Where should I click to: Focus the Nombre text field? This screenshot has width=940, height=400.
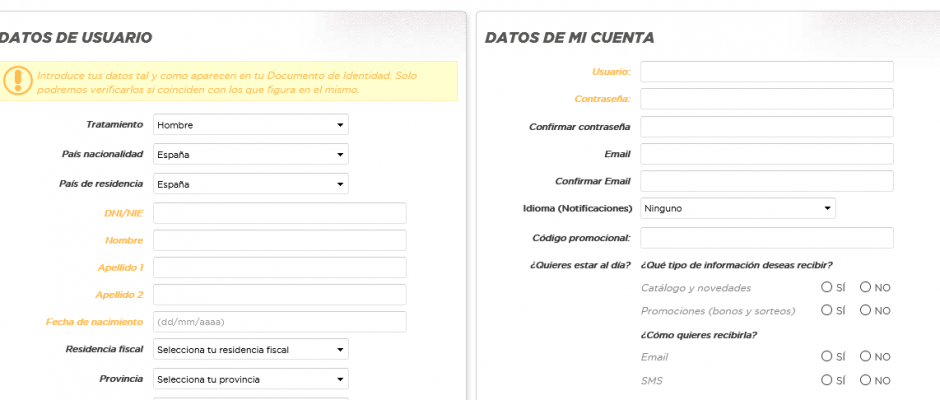tap(279, 240)
